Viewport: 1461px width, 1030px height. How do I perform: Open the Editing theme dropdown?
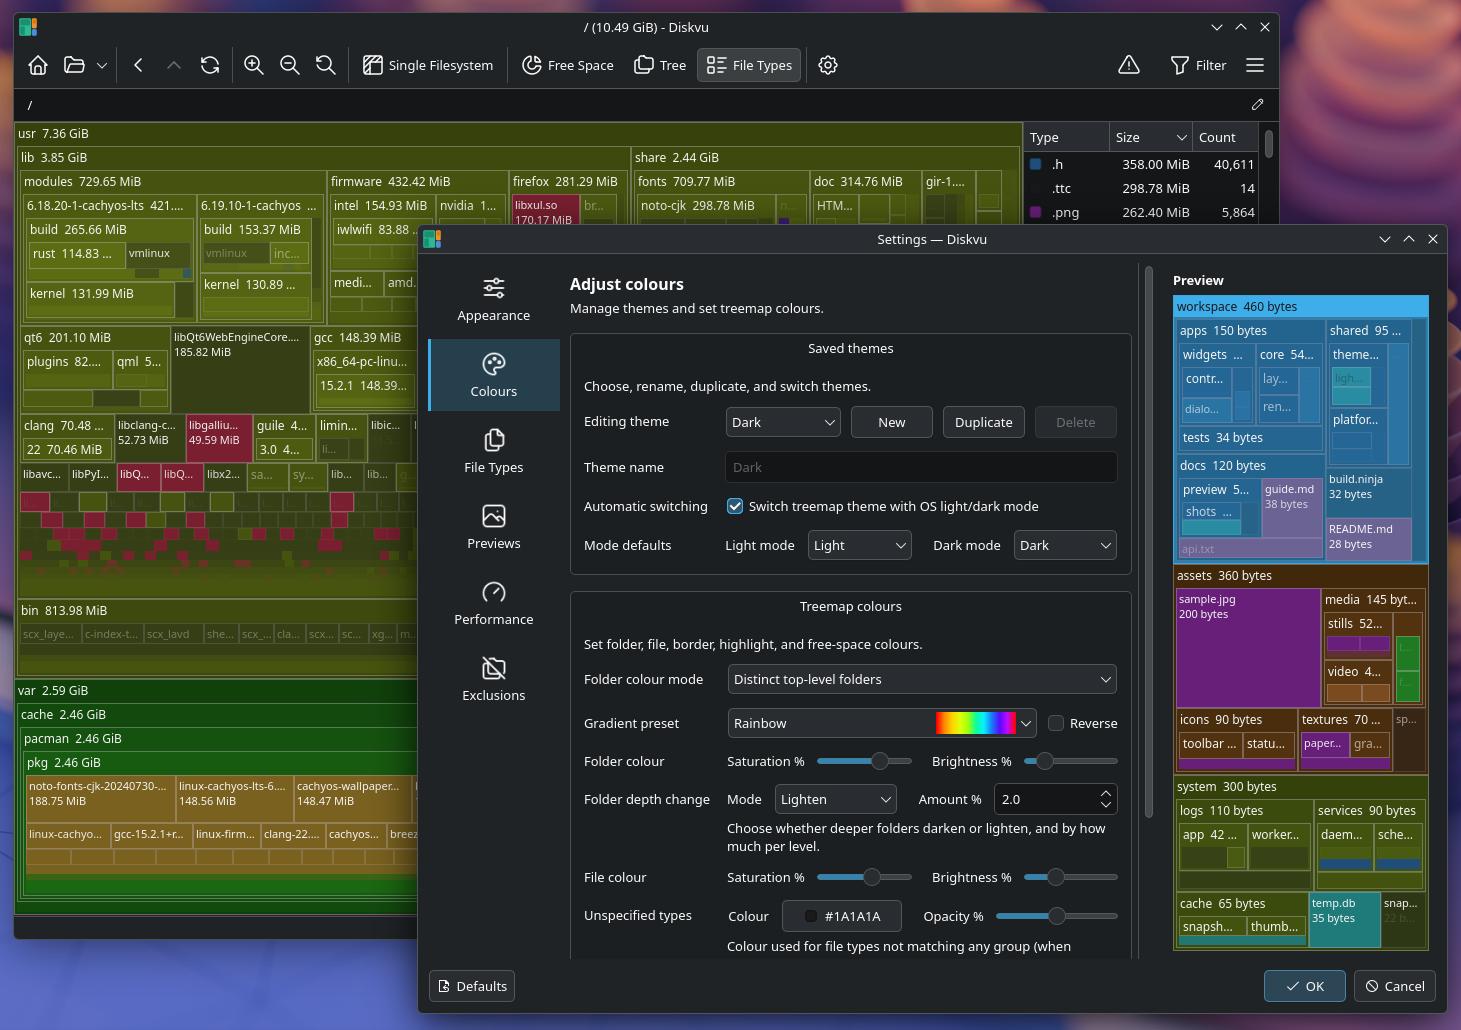point(783,422)
